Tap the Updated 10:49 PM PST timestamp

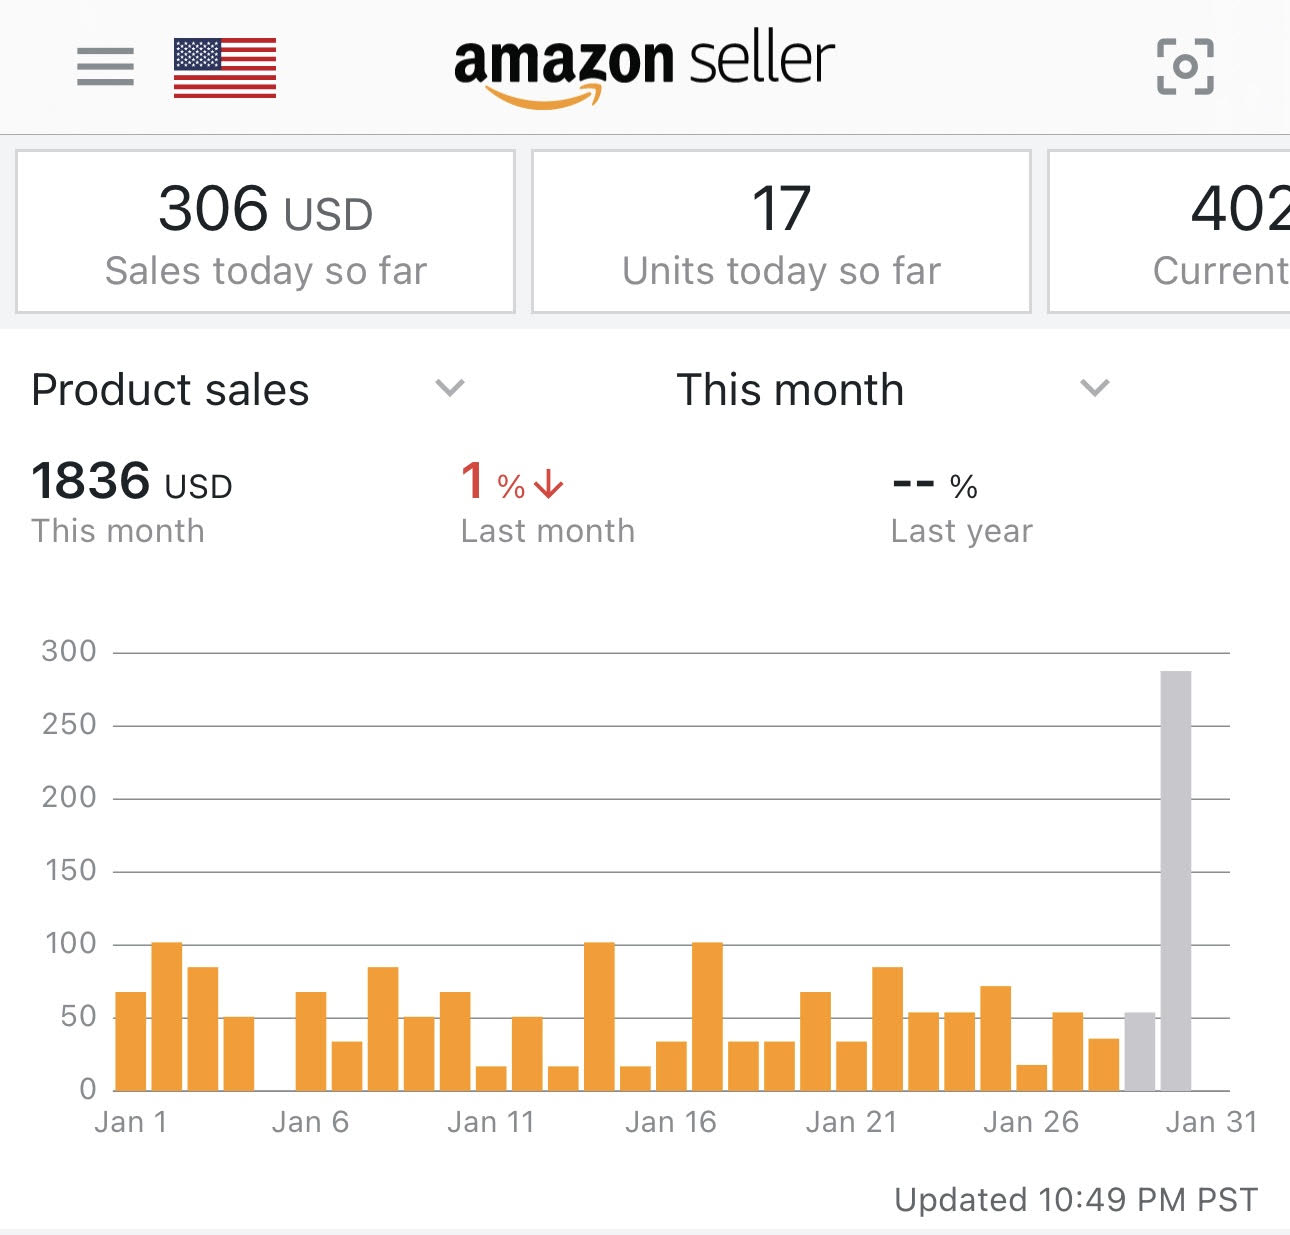(1077, 1198)
